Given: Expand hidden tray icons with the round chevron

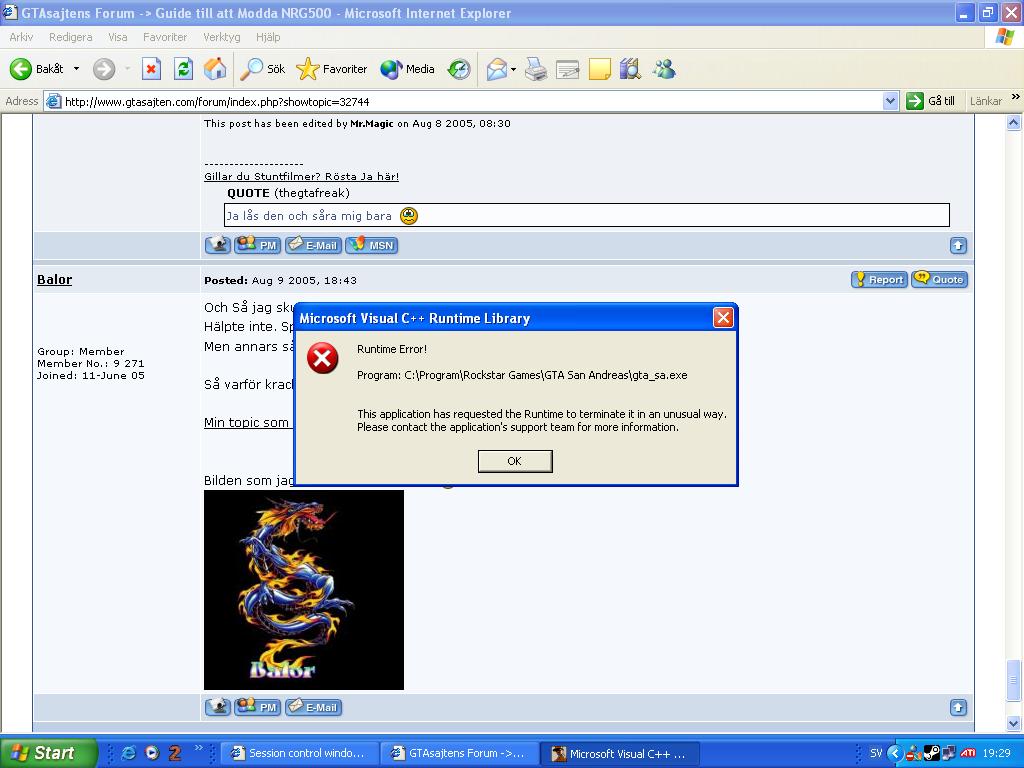Looking at the screenshot, I should click(x=895, y=754).
